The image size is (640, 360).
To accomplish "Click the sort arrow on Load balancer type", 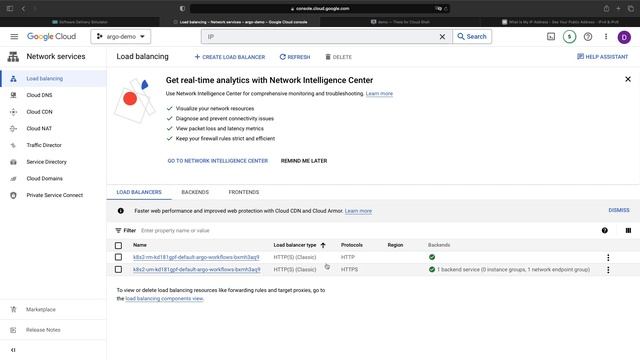I will click(323, 245).
